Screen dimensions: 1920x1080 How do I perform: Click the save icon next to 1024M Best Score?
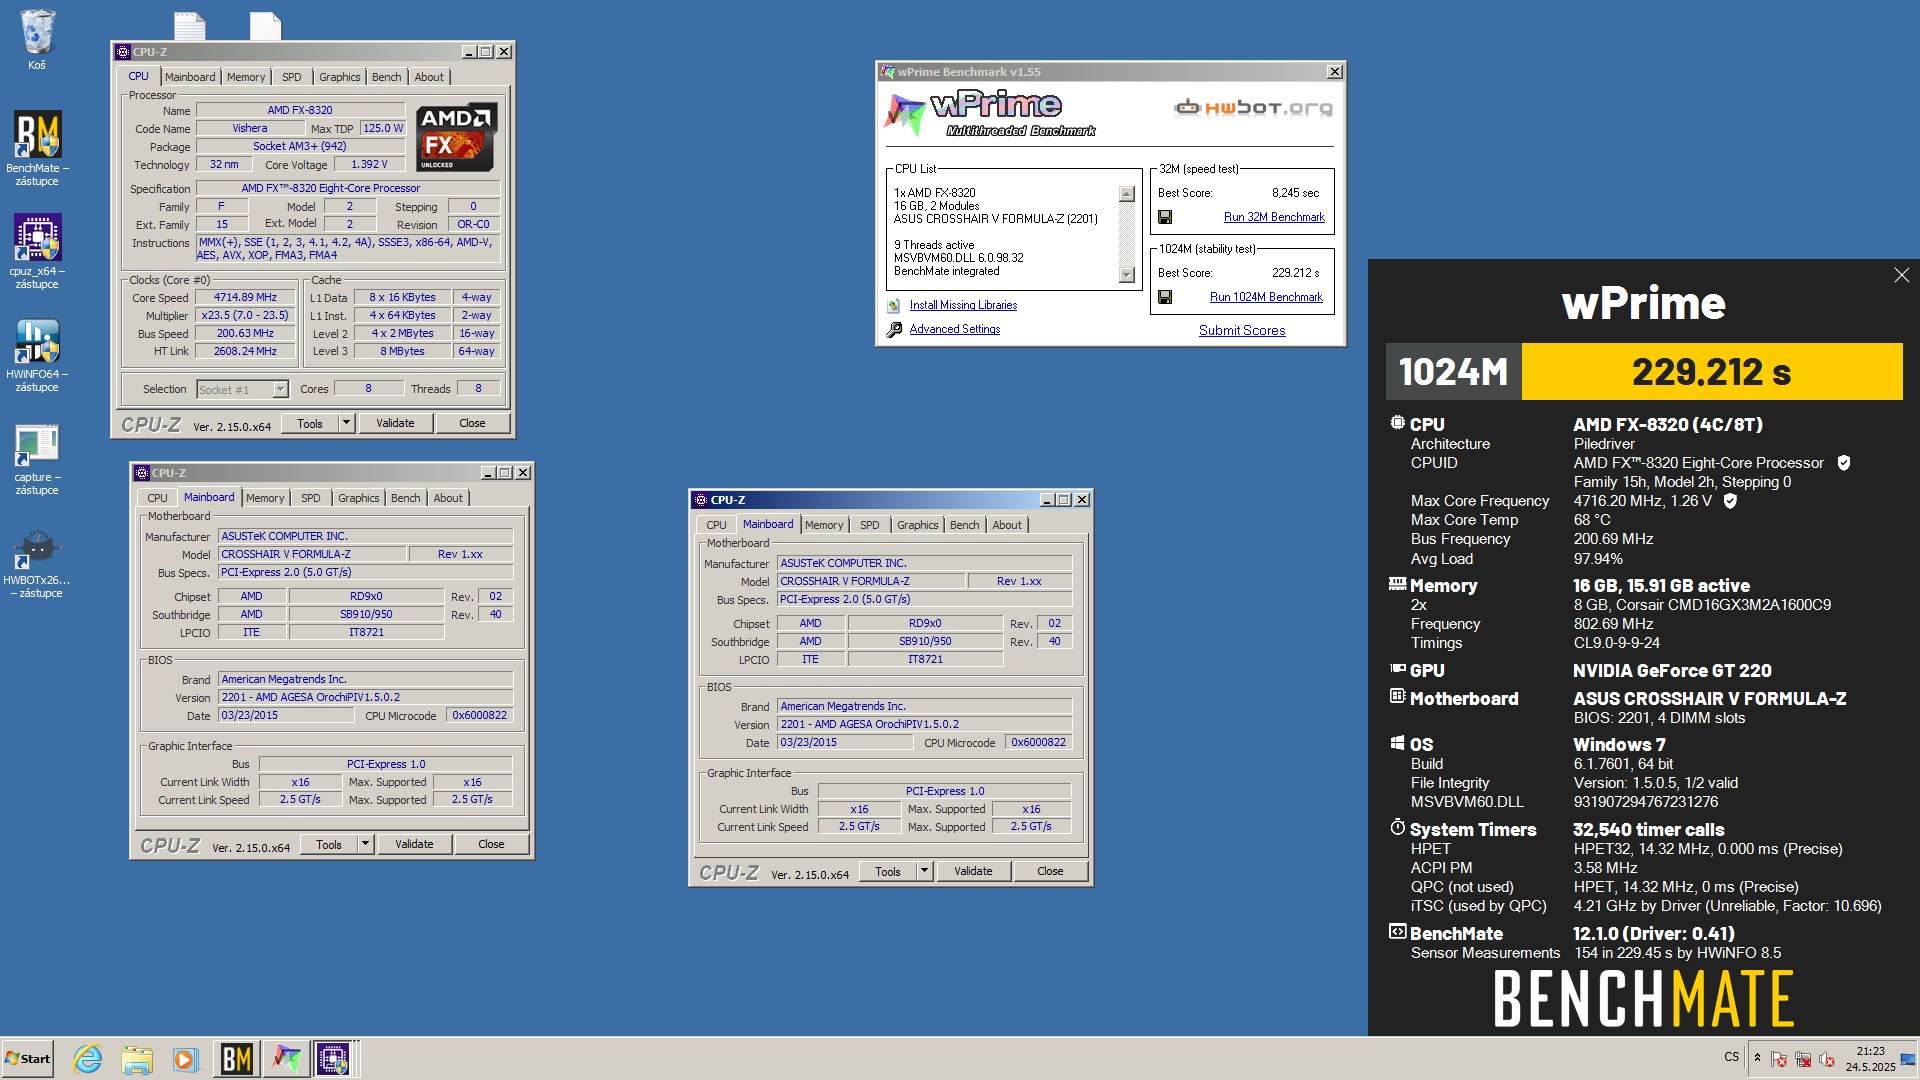click(1165, 297)
